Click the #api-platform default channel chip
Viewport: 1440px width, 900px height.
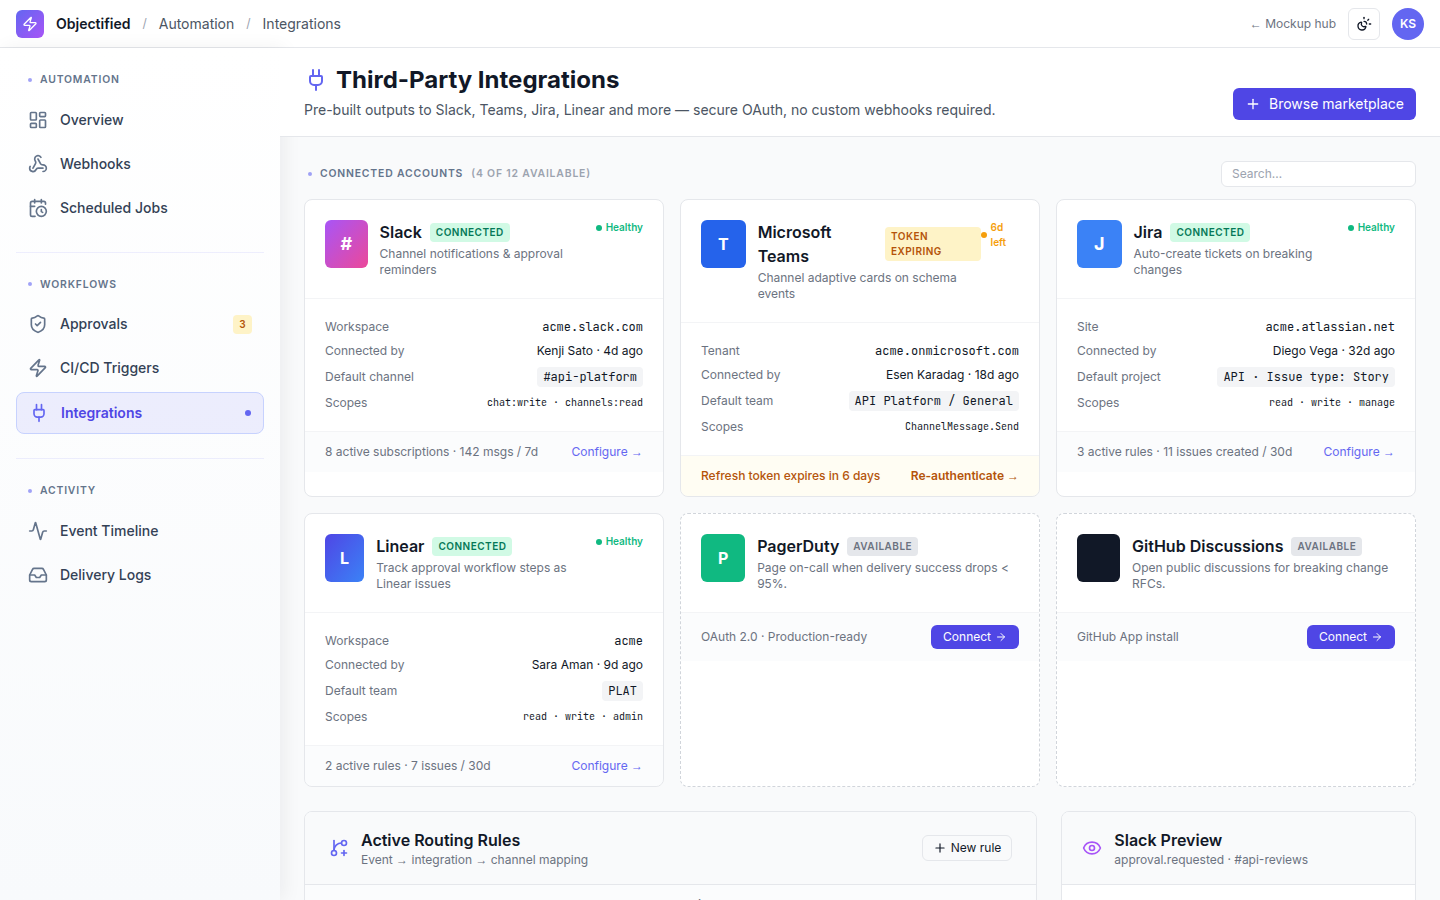[x=589, y=377]
